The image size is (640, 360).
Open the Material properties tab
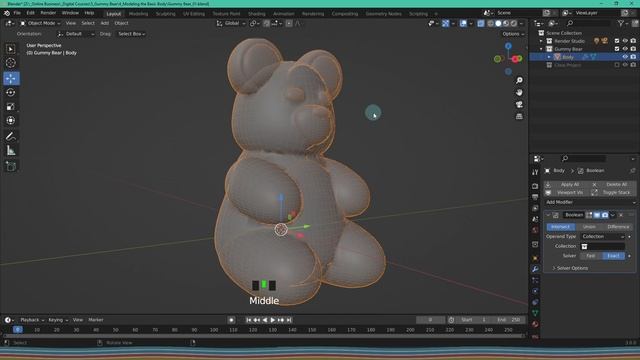pos(535,324)
